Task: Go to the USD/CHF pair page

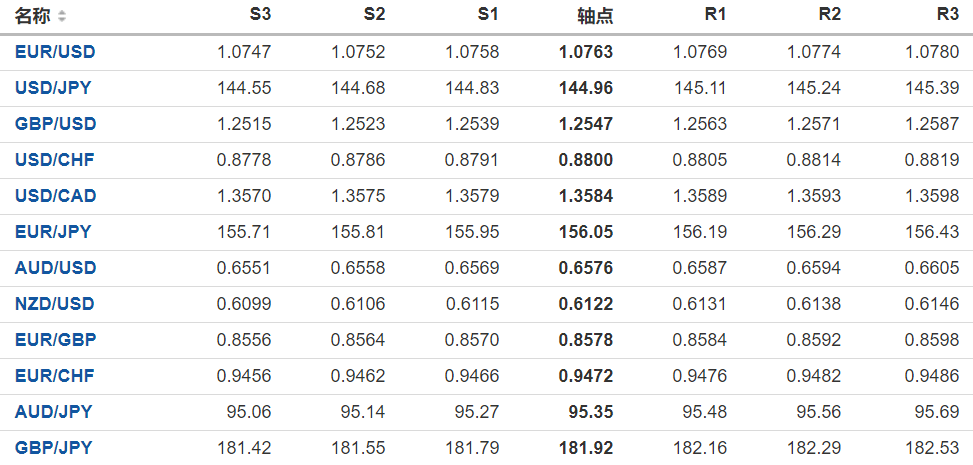Action: tap(55, 160)
